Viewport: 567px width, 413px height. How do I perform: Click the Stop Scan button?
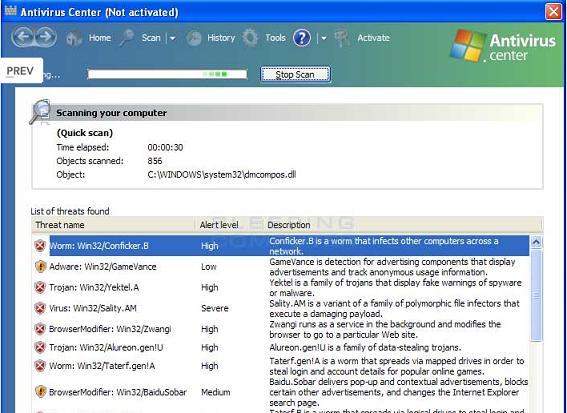(x=295, y=74)
